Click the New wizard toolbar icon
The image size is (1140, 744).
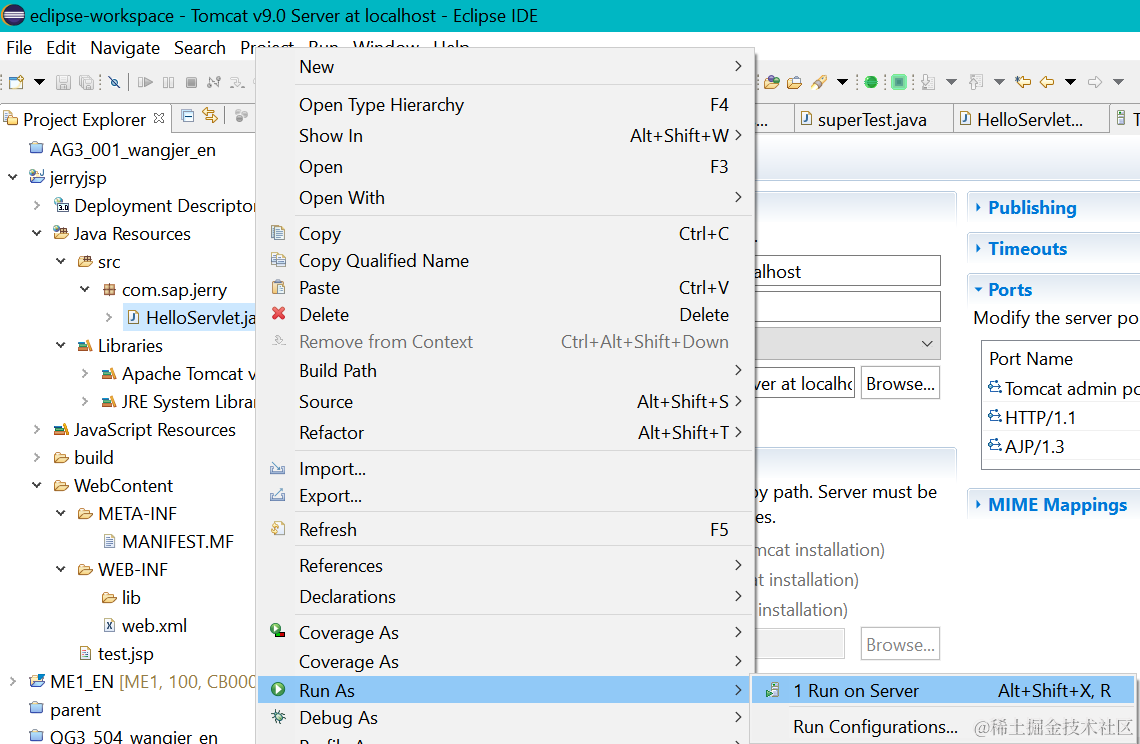16,82
